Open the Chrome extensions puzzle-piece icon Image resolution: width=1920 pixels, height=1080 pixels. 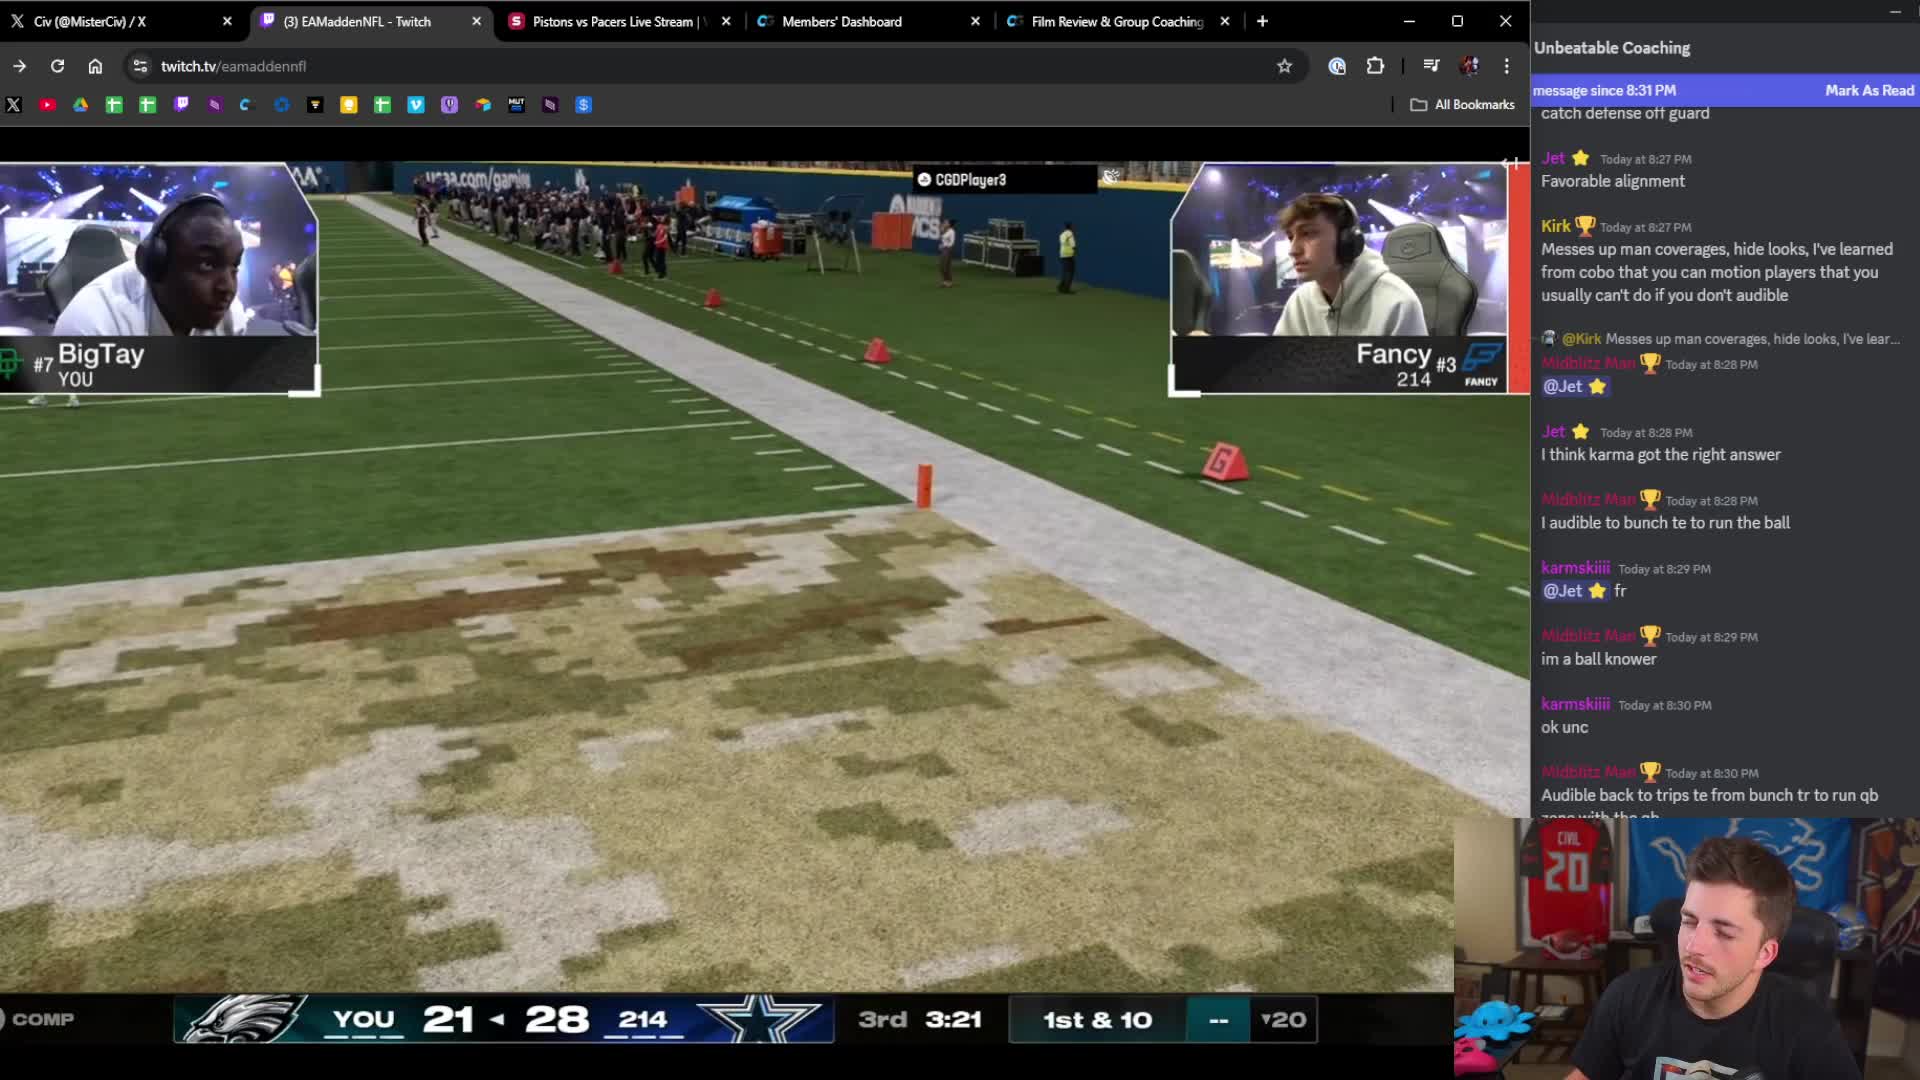[1376, 66]
